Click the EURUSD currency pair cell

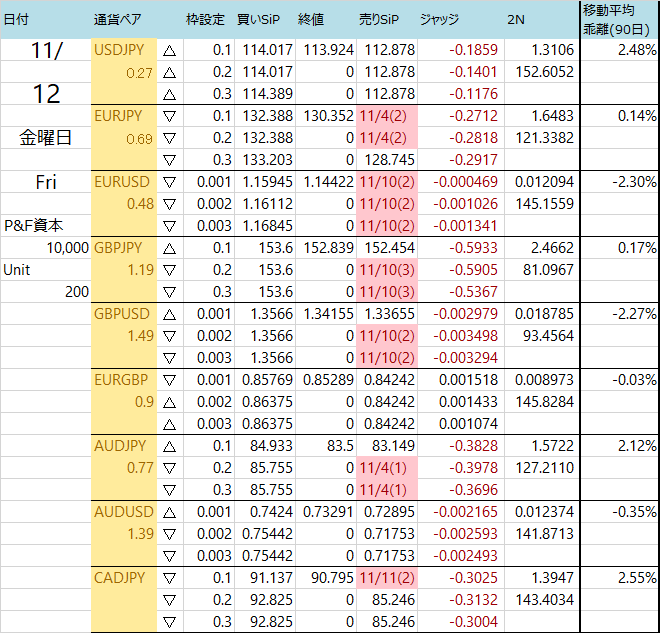[122, 182]
